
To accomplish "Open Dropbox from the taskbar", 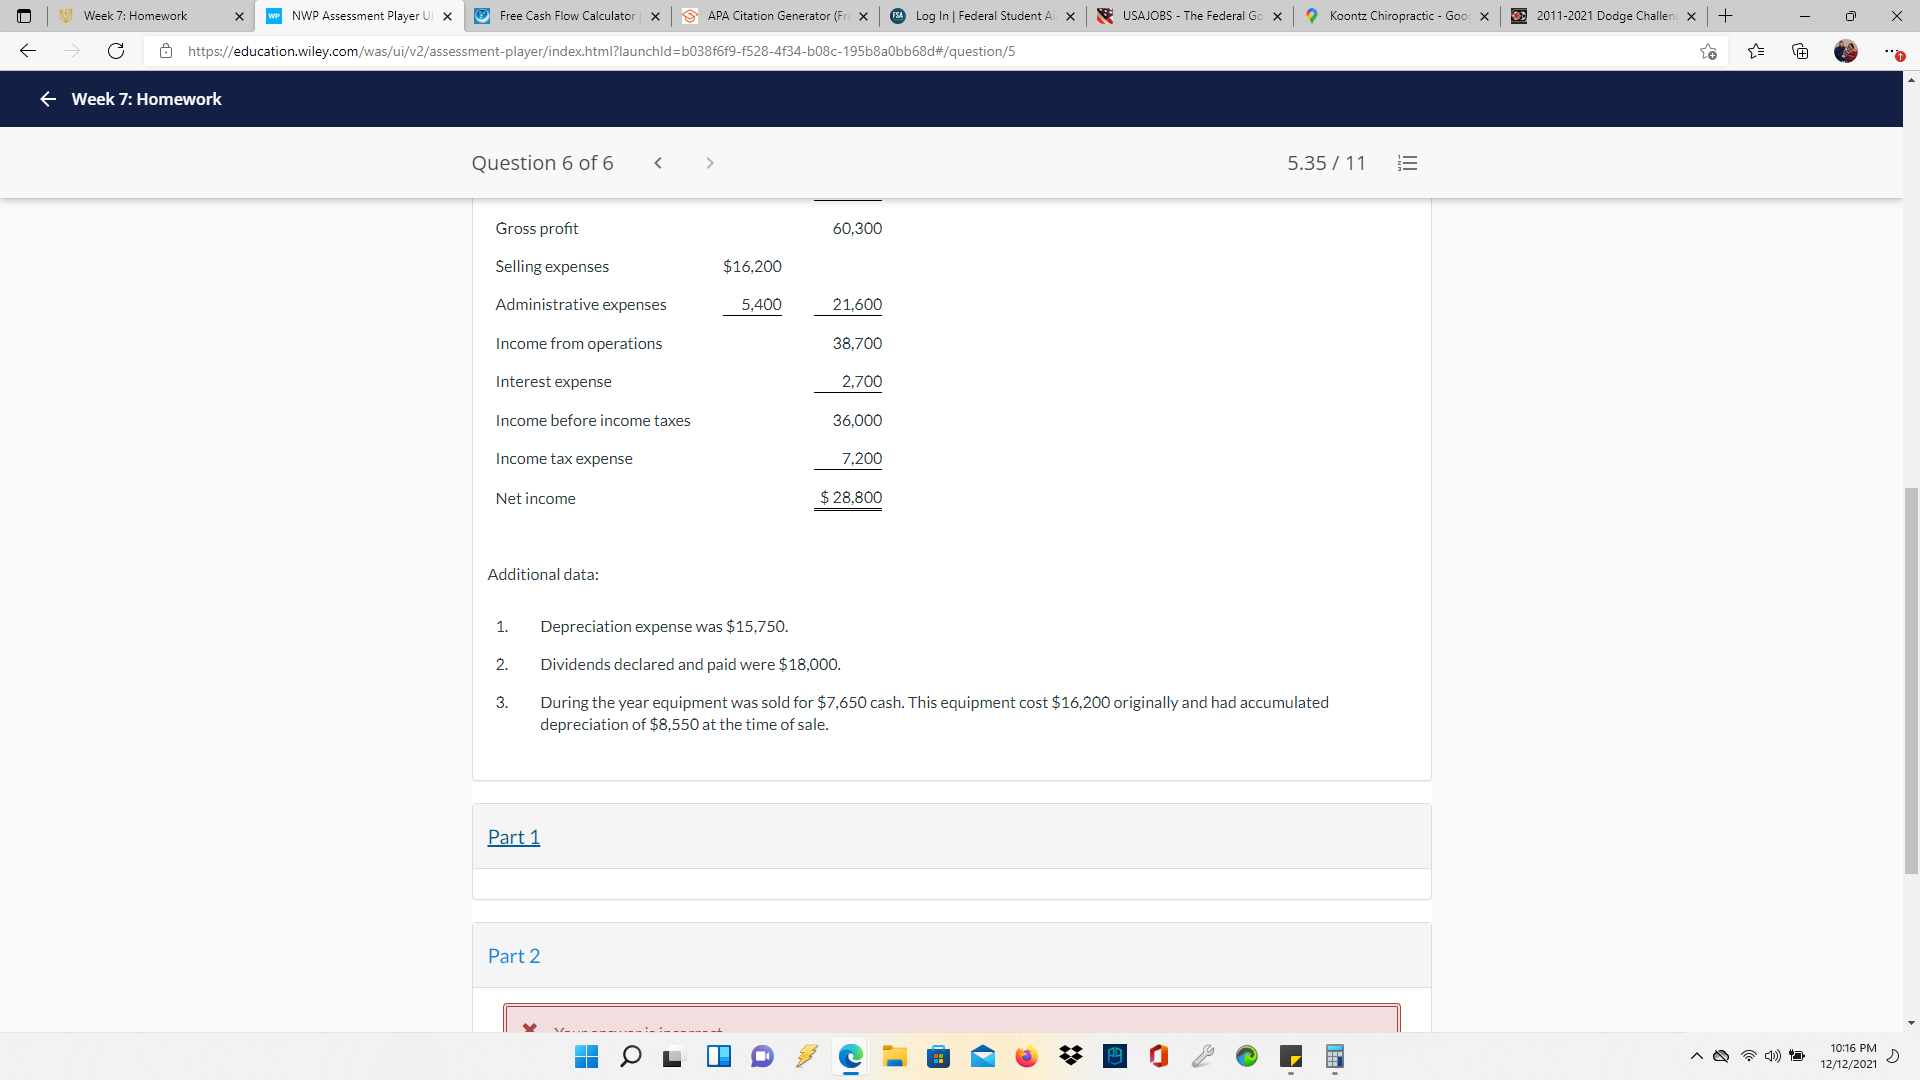I will (x=1070, y=1056).
